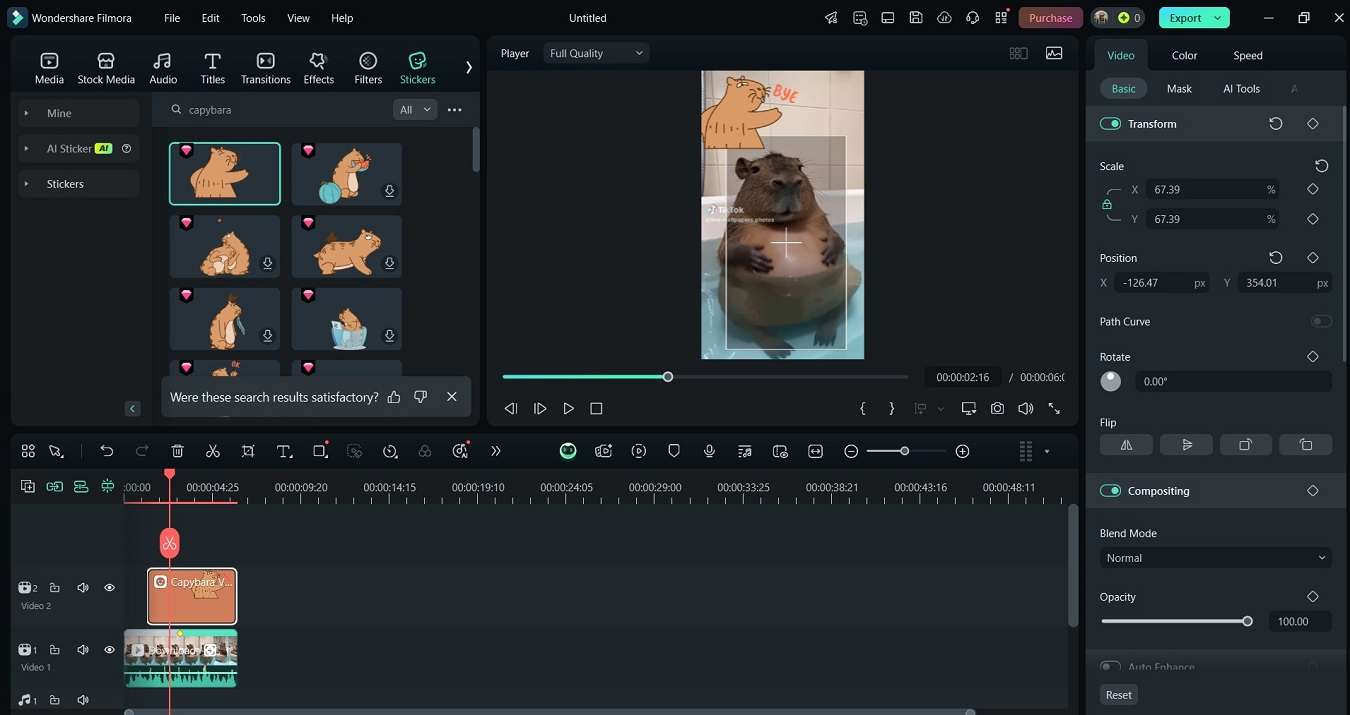Open the Stock Media panel

pyautogui.click(x=106, y=68)
